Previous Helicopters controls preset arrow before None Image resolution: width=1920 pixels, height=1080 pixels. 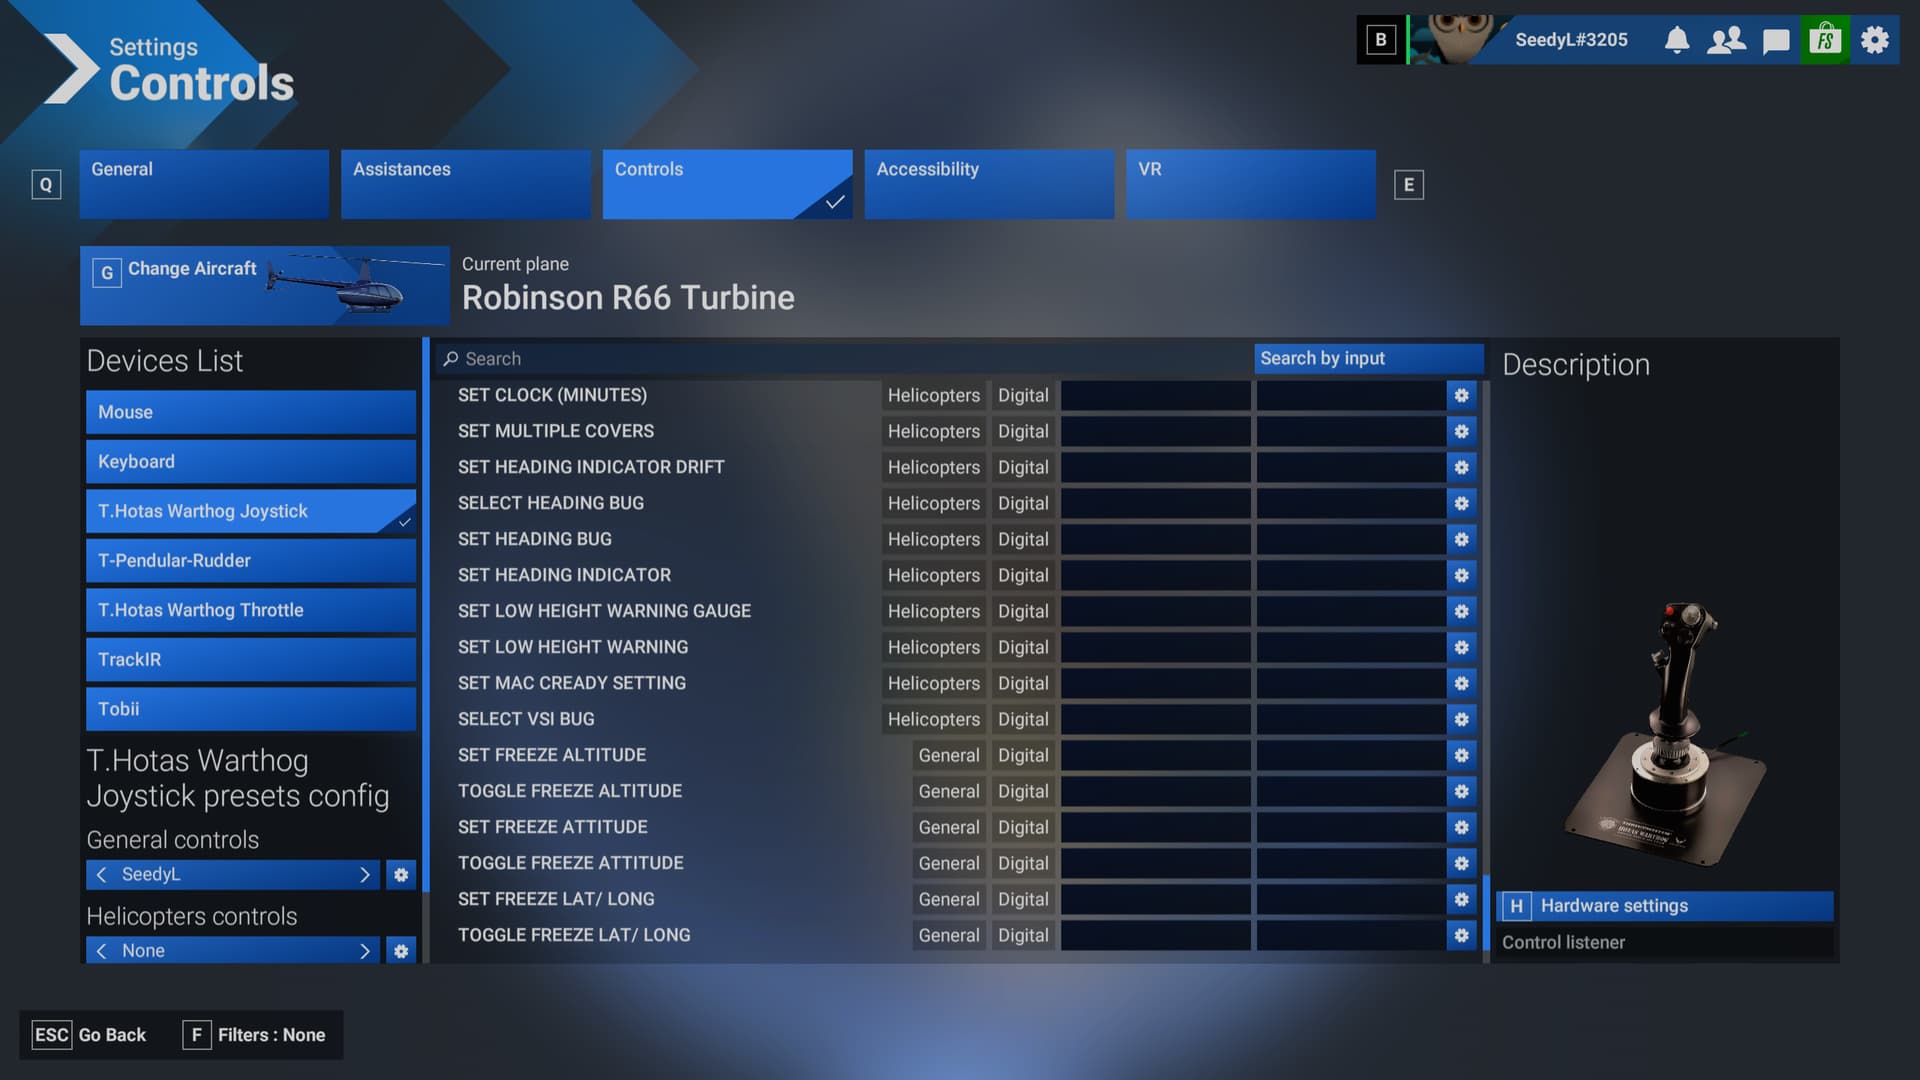(x=101, y=951)
